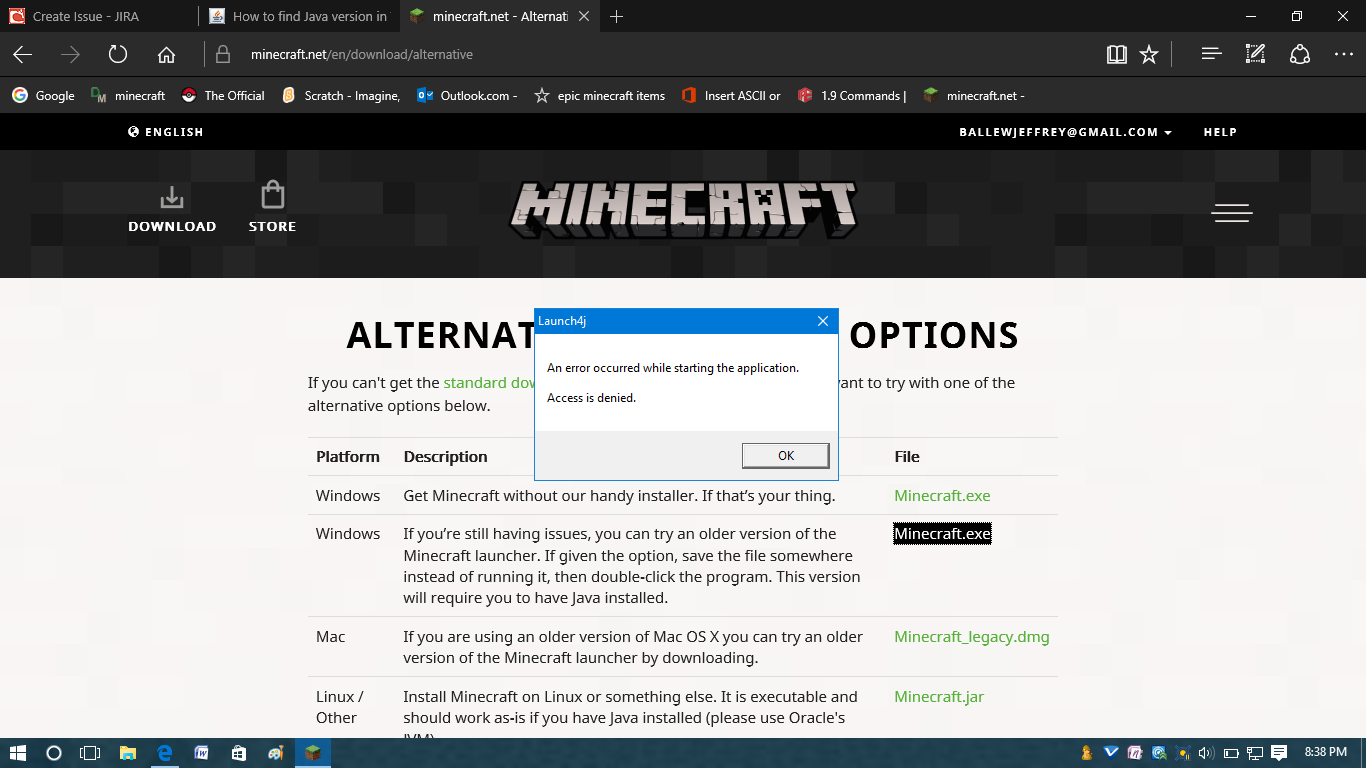Go to the browser home page
Viewport: 1366px width, 768px height.
(x=167, y=55)
